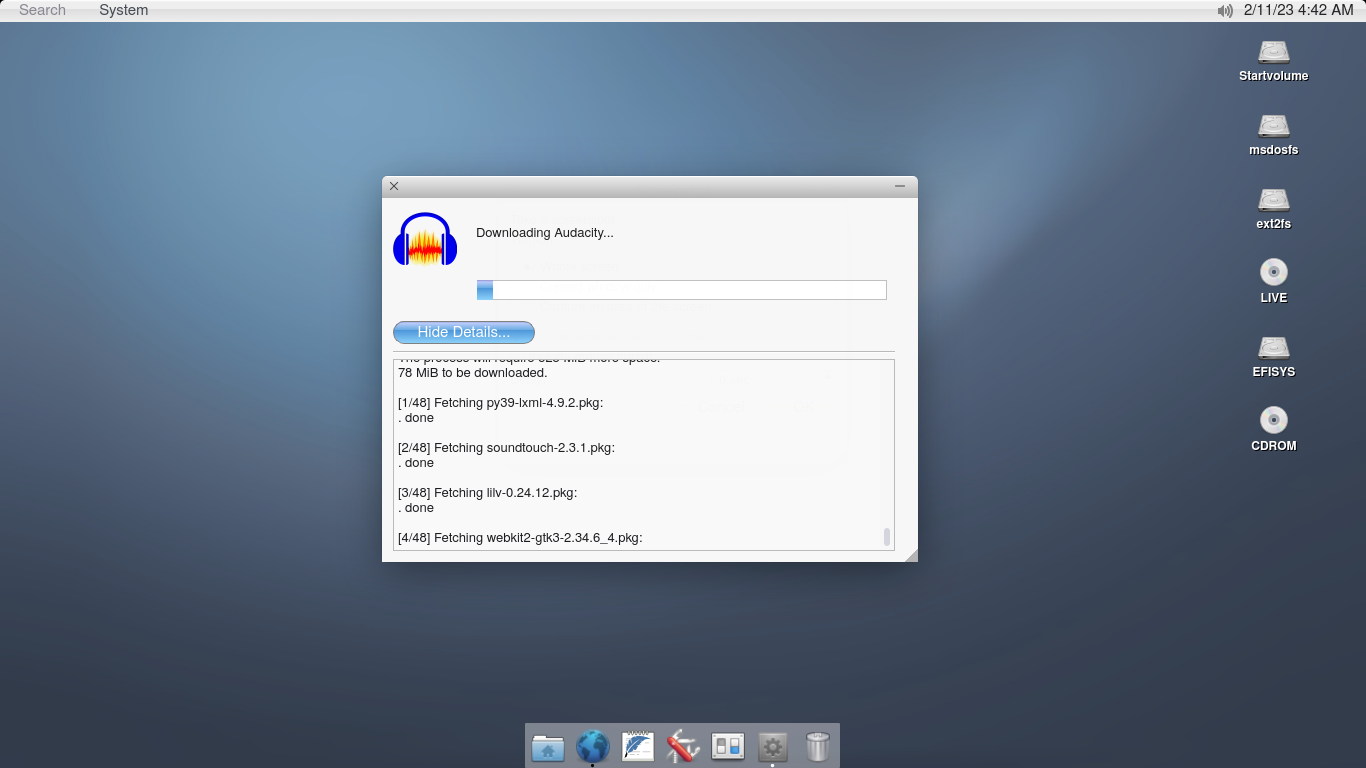1366x768 pixels.
Task: Click the volume speaker icon in the menu bar
Action: 1225,10
